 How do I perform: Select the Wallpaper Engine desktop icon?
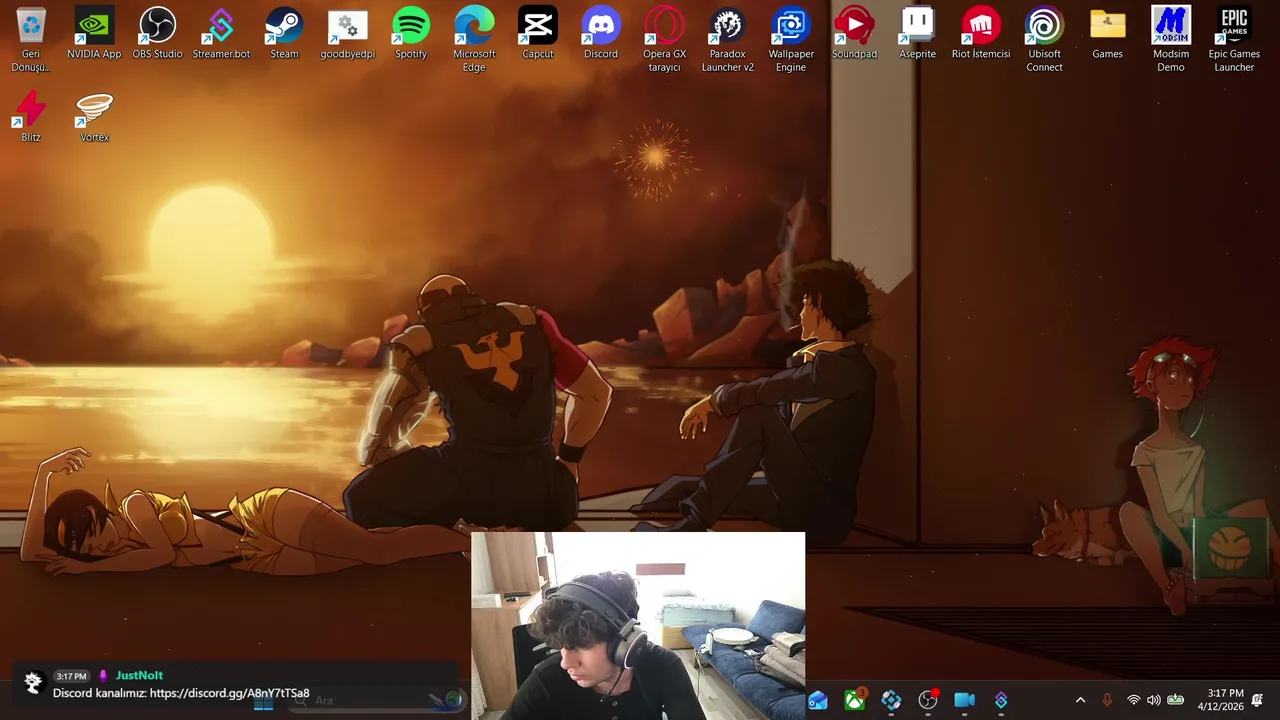tap(791, 40)
